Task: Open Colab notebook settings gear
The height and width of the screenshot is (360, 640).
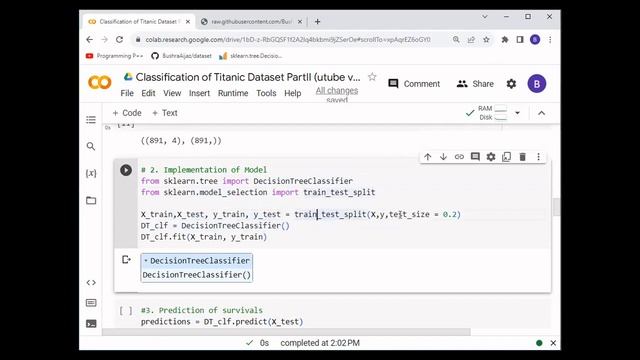Action: (x=511, y=84)
